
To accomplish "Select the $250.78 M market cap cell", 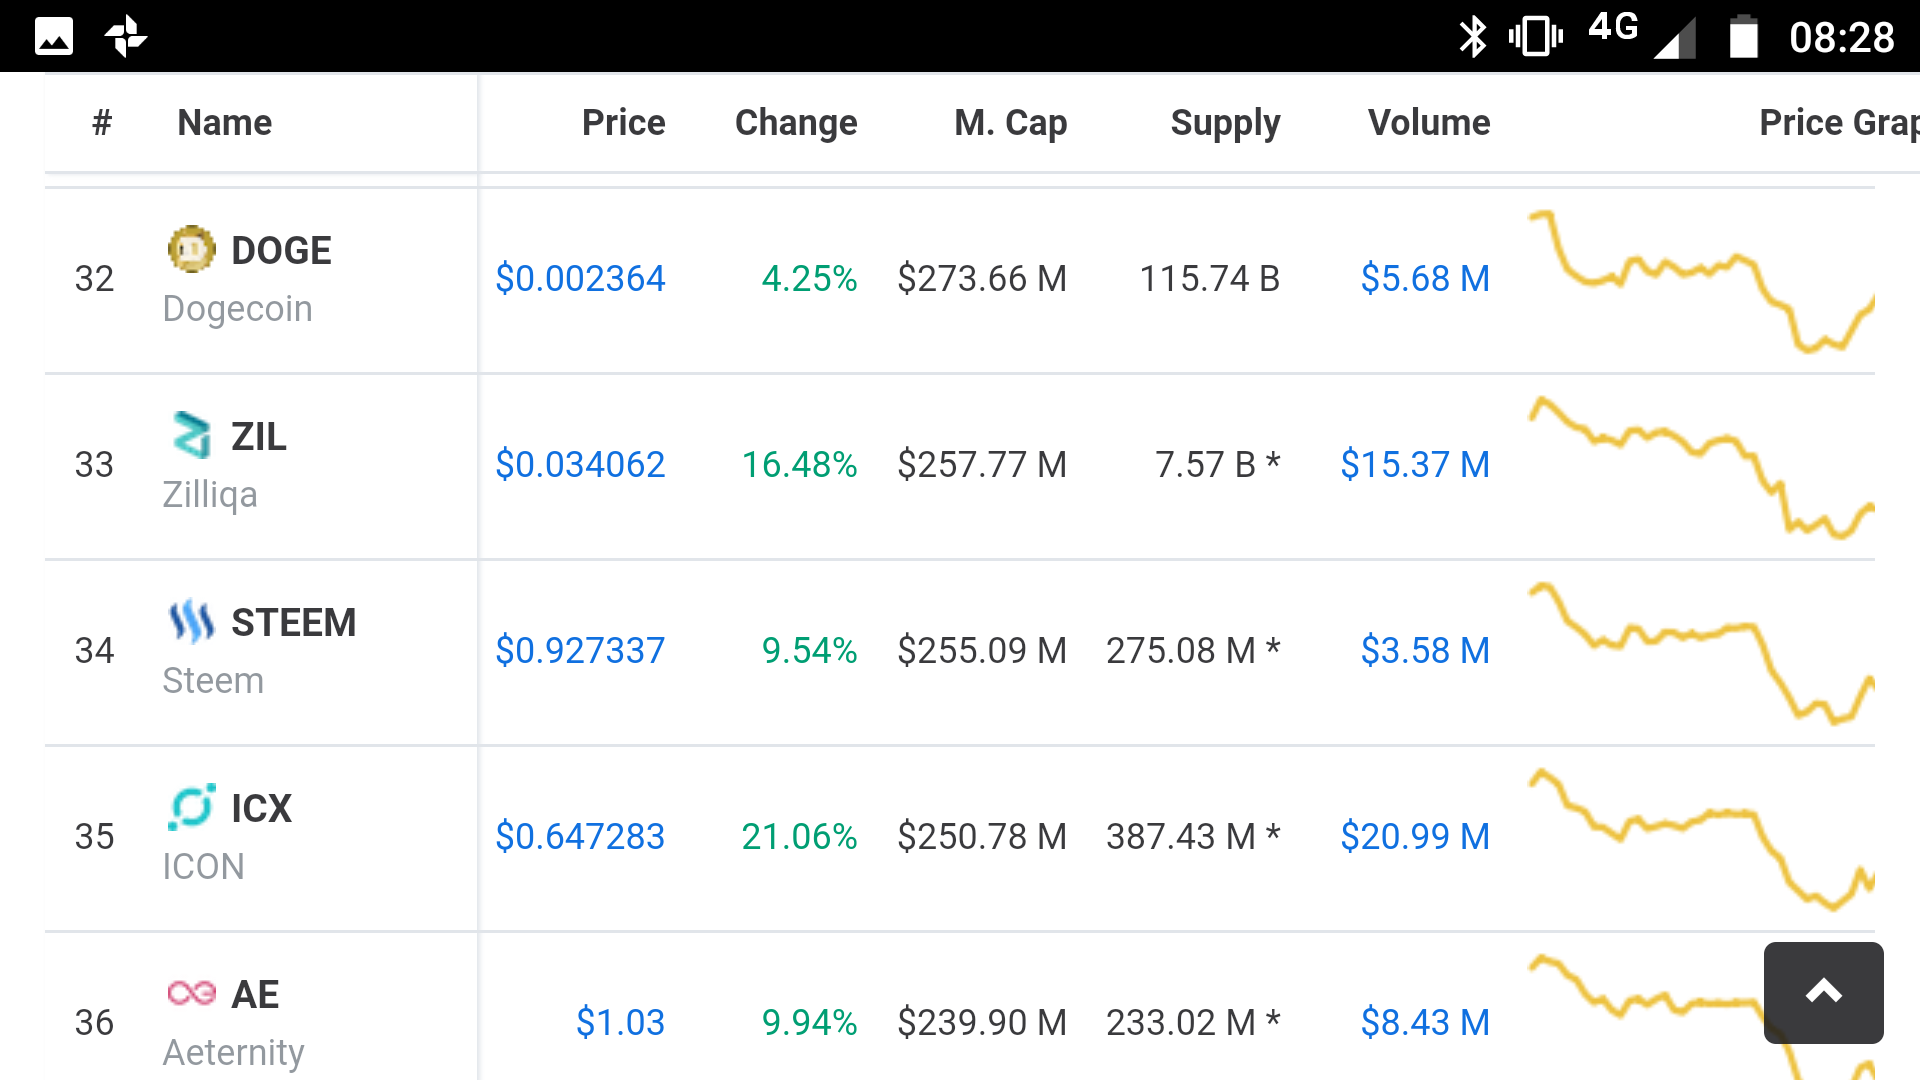I will pyautogui.click(x=982, y=836).
